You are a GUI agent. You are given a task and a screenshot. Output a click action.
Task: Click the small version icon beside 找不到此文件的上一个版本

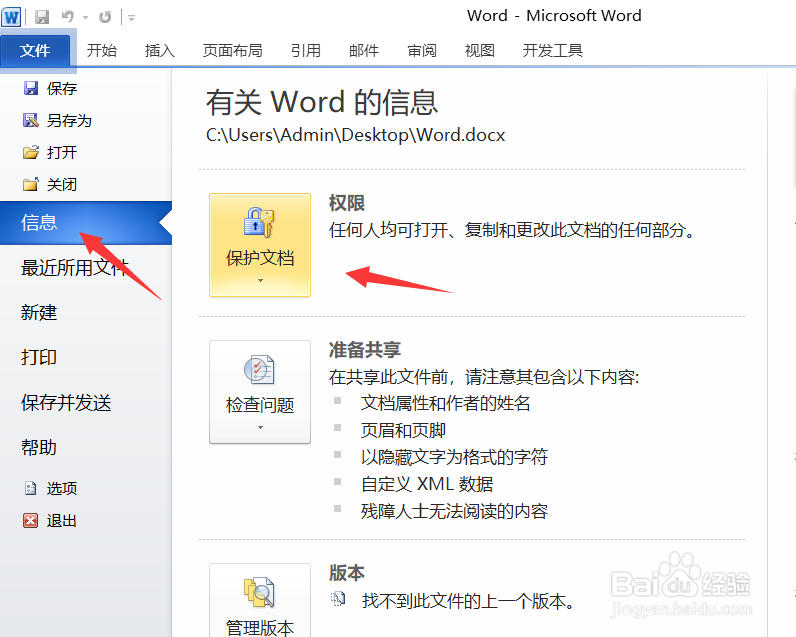[338, 599]
